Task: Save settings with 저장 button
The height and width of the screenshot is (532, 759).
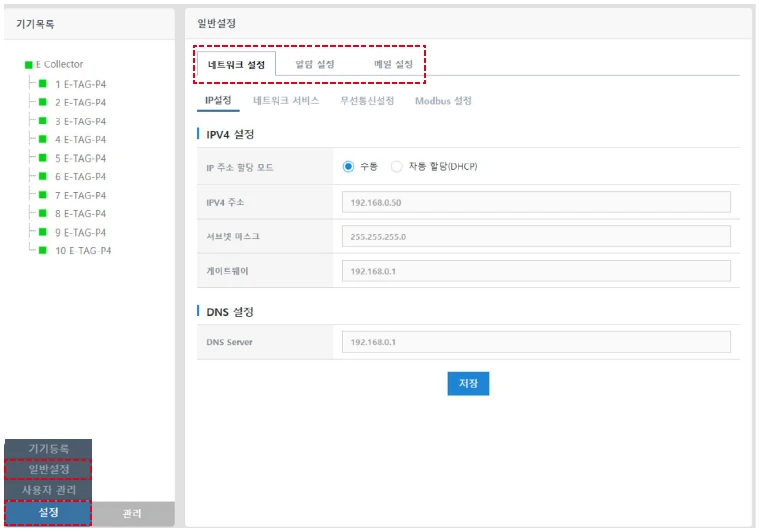Action: (468, 383)
